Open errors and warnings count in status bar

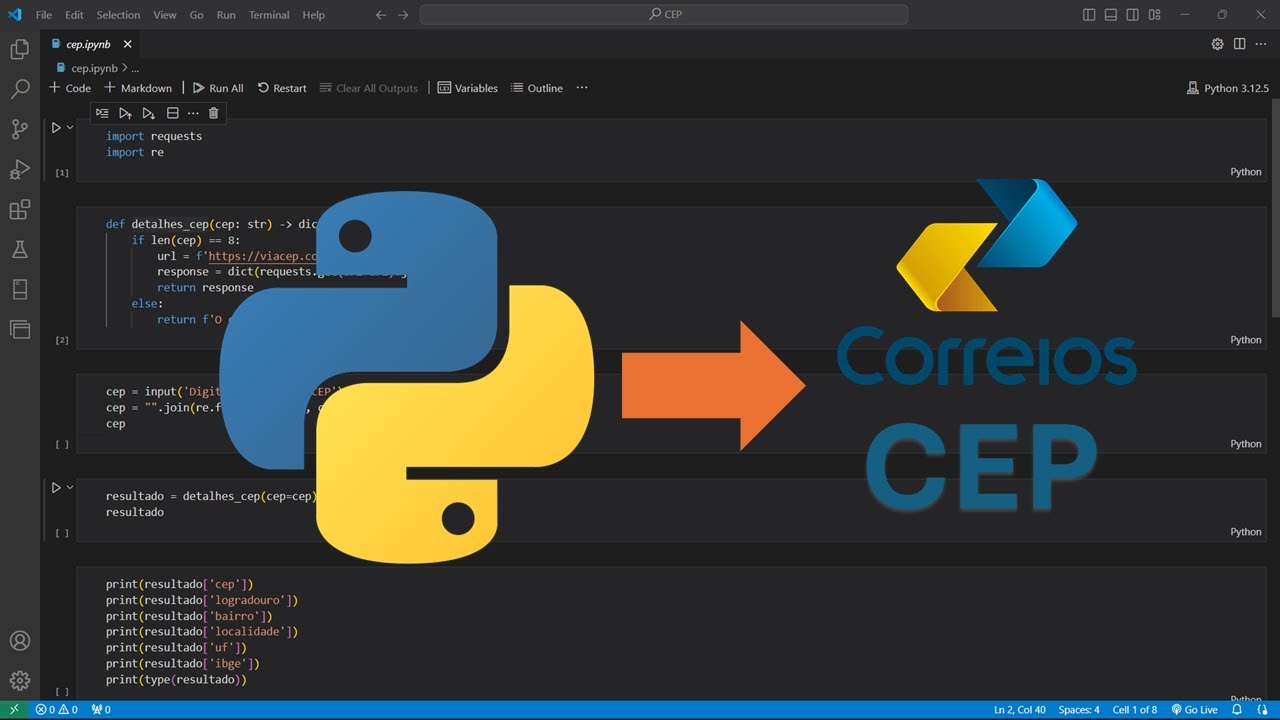(56, 710)
